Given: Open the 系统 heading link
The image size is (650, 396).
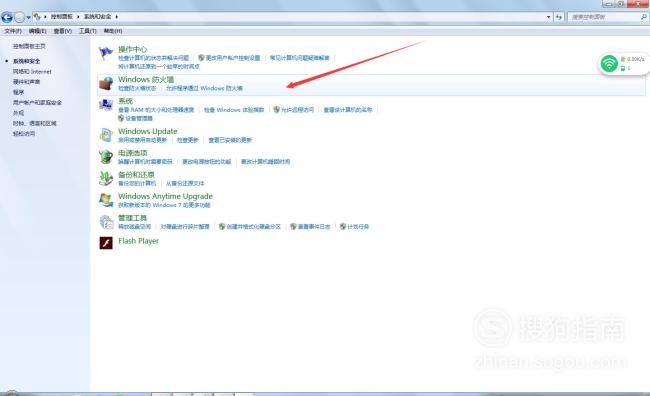Looking at the screenshot, I should click(125, 101).
